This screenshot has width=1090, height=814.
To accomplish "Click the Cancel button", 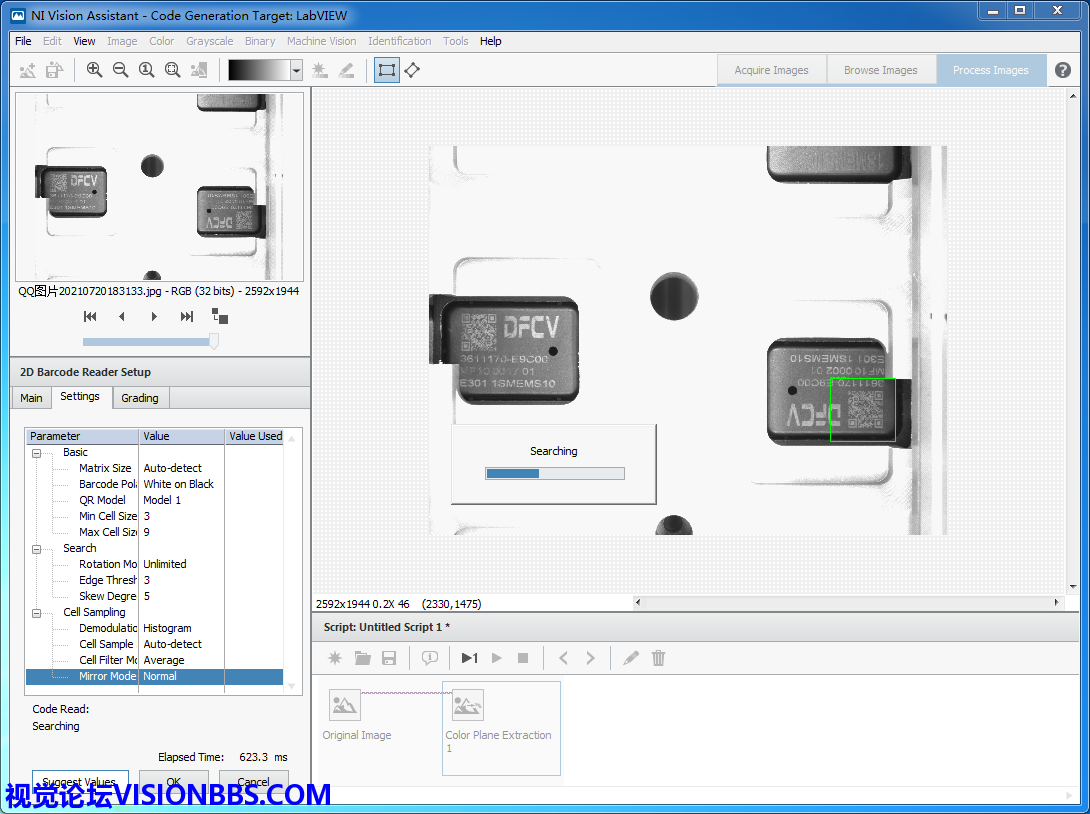I will click(254, 781).
